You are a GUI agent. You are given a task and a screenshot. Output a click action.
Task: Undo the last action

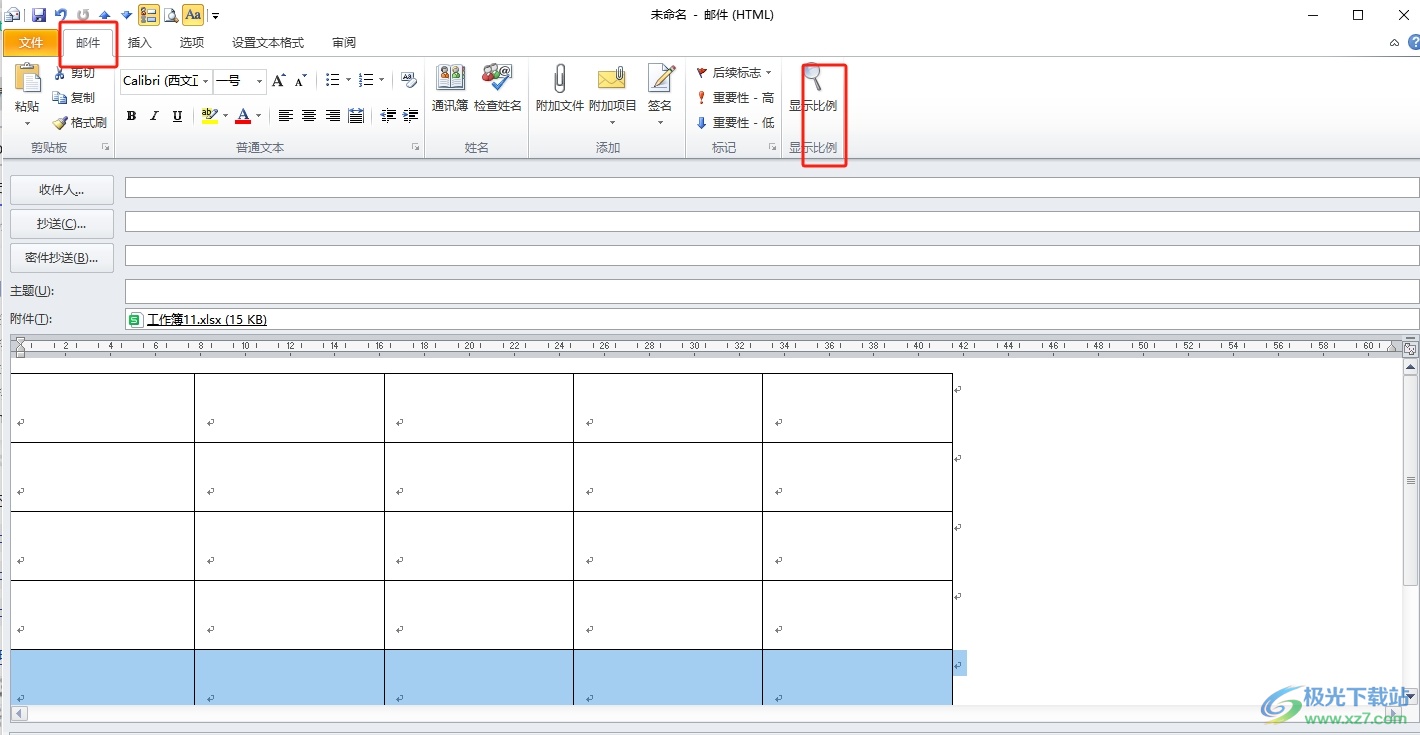61,15
